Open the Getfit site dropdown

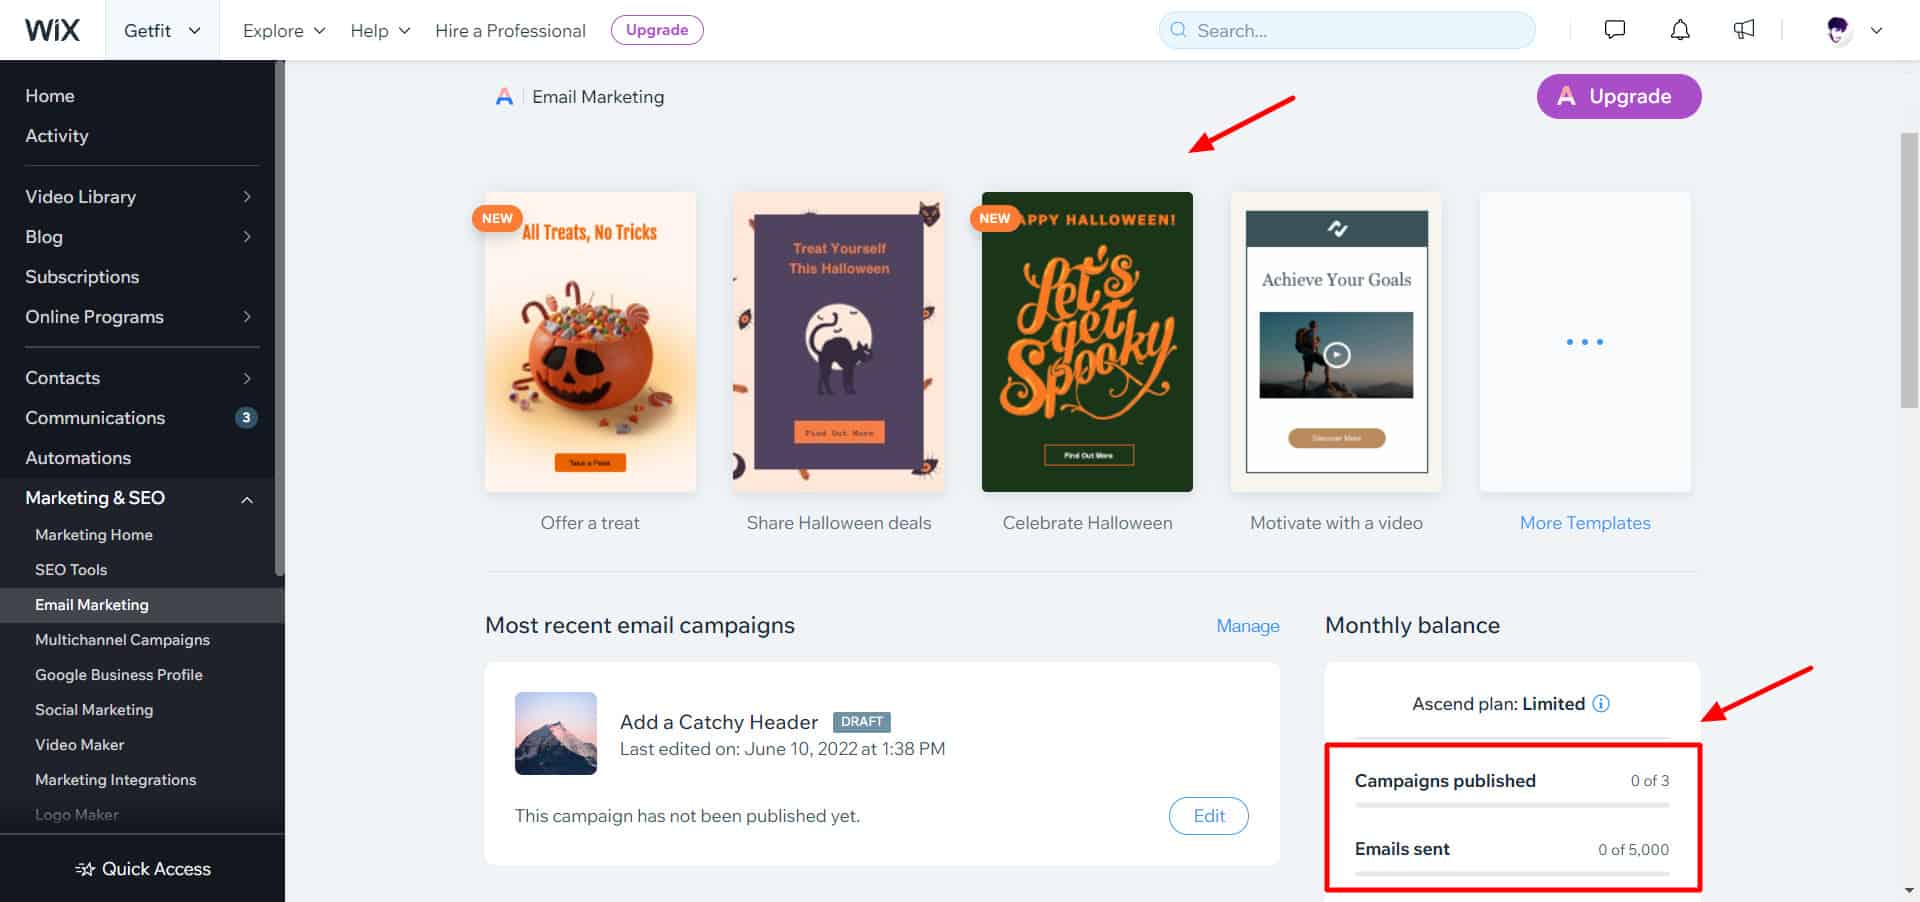(x=162, y=30)
